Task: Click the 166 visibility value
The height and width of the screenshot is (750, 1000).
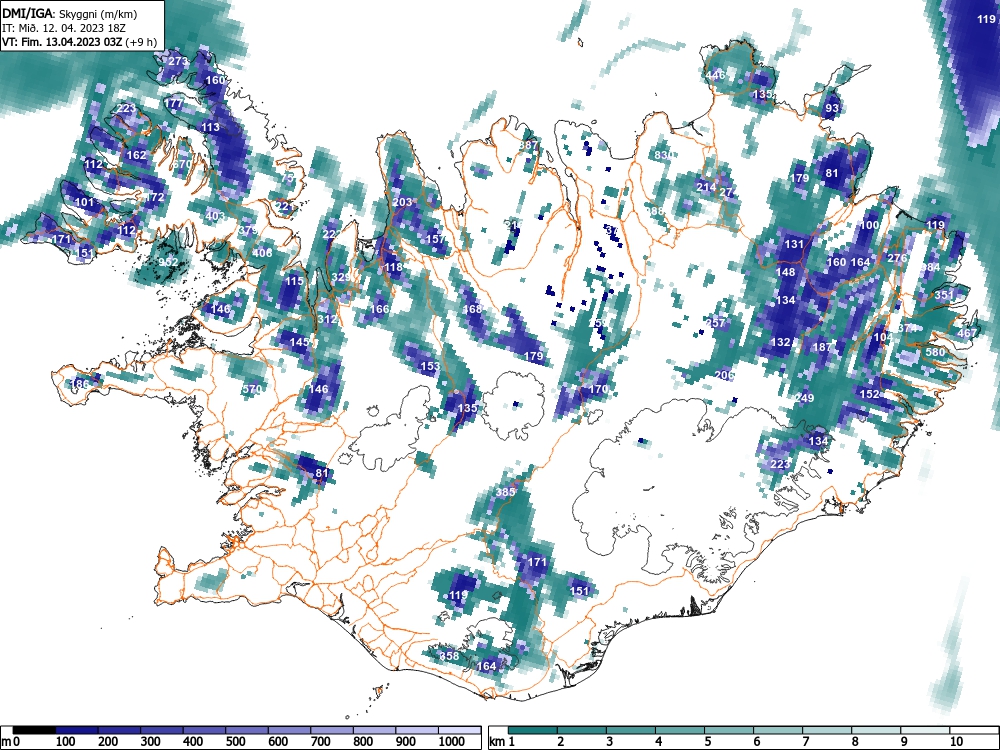Action: [x=379, y=309]
